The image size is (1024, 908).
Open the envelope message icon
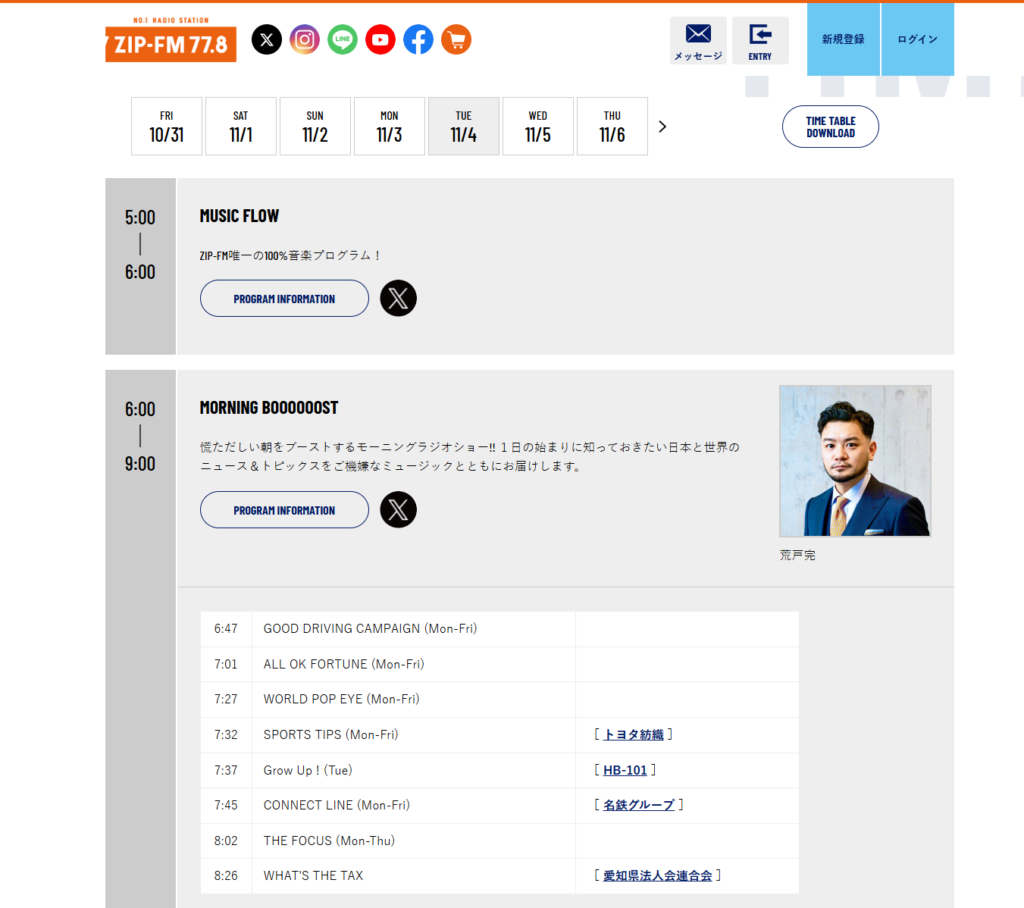click(x=698, y=40)
